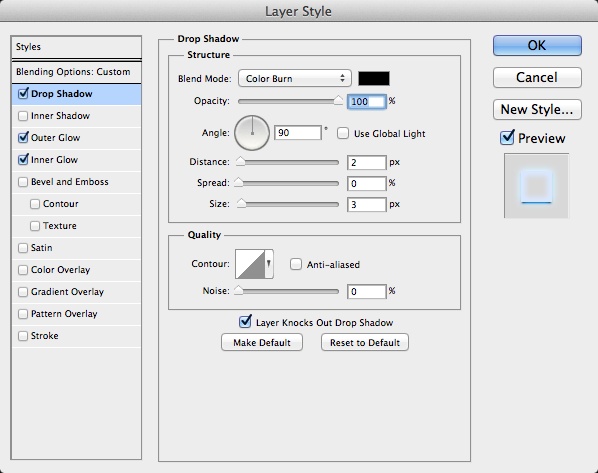Click the Spread value field

click(x=367, y=183)
